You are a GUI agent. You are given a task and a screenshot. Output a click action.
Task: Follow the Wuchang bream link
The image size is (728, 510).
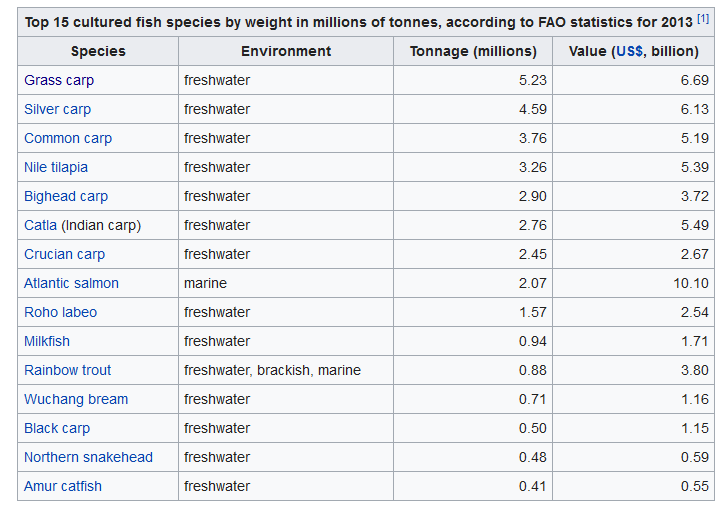tap(76, 399)
